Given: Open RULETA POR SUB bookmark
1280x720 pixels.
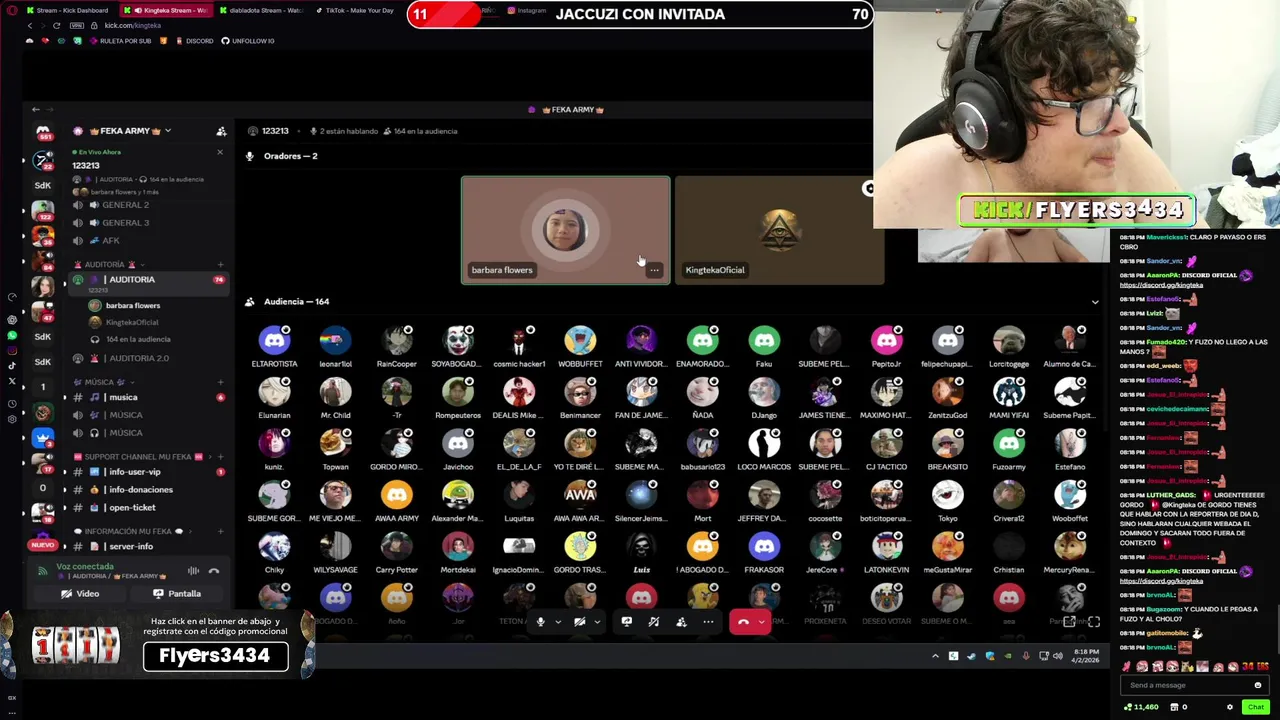Looking at the screenshot, I should 120,41.
